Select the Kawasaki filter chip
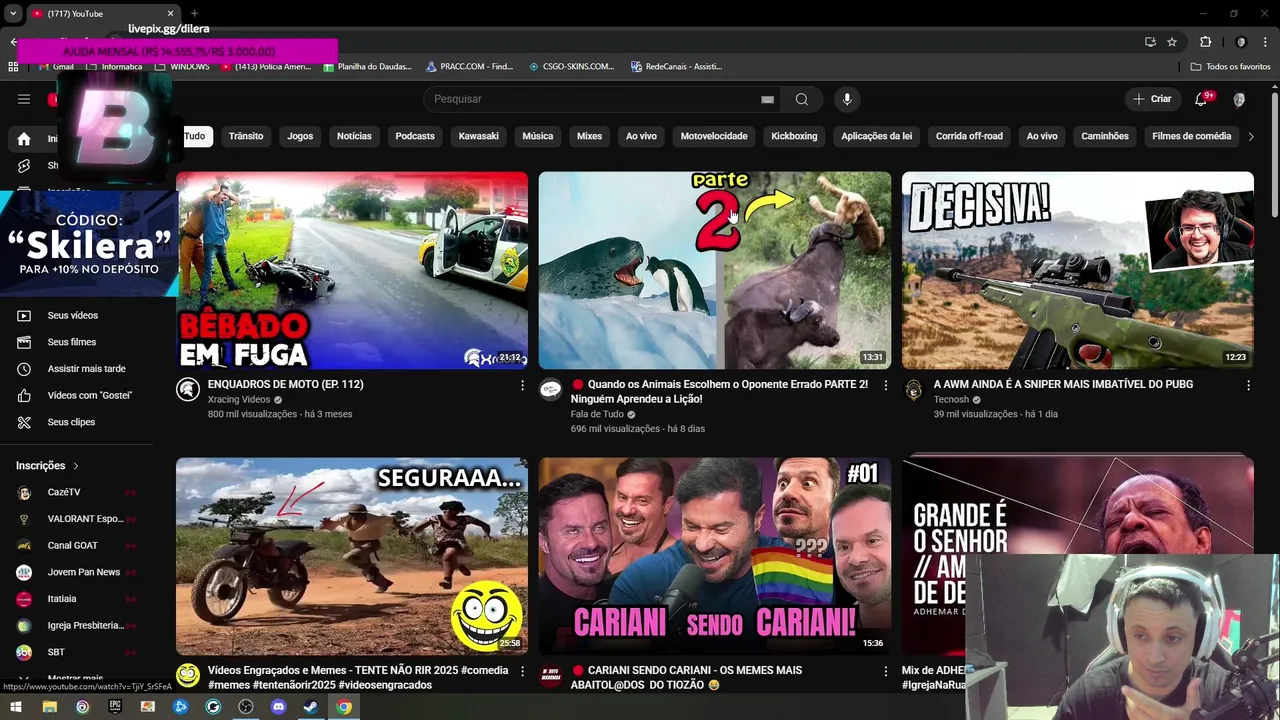Image resolution: width=1280 pixels, height=720 pixels. (478, 136)
